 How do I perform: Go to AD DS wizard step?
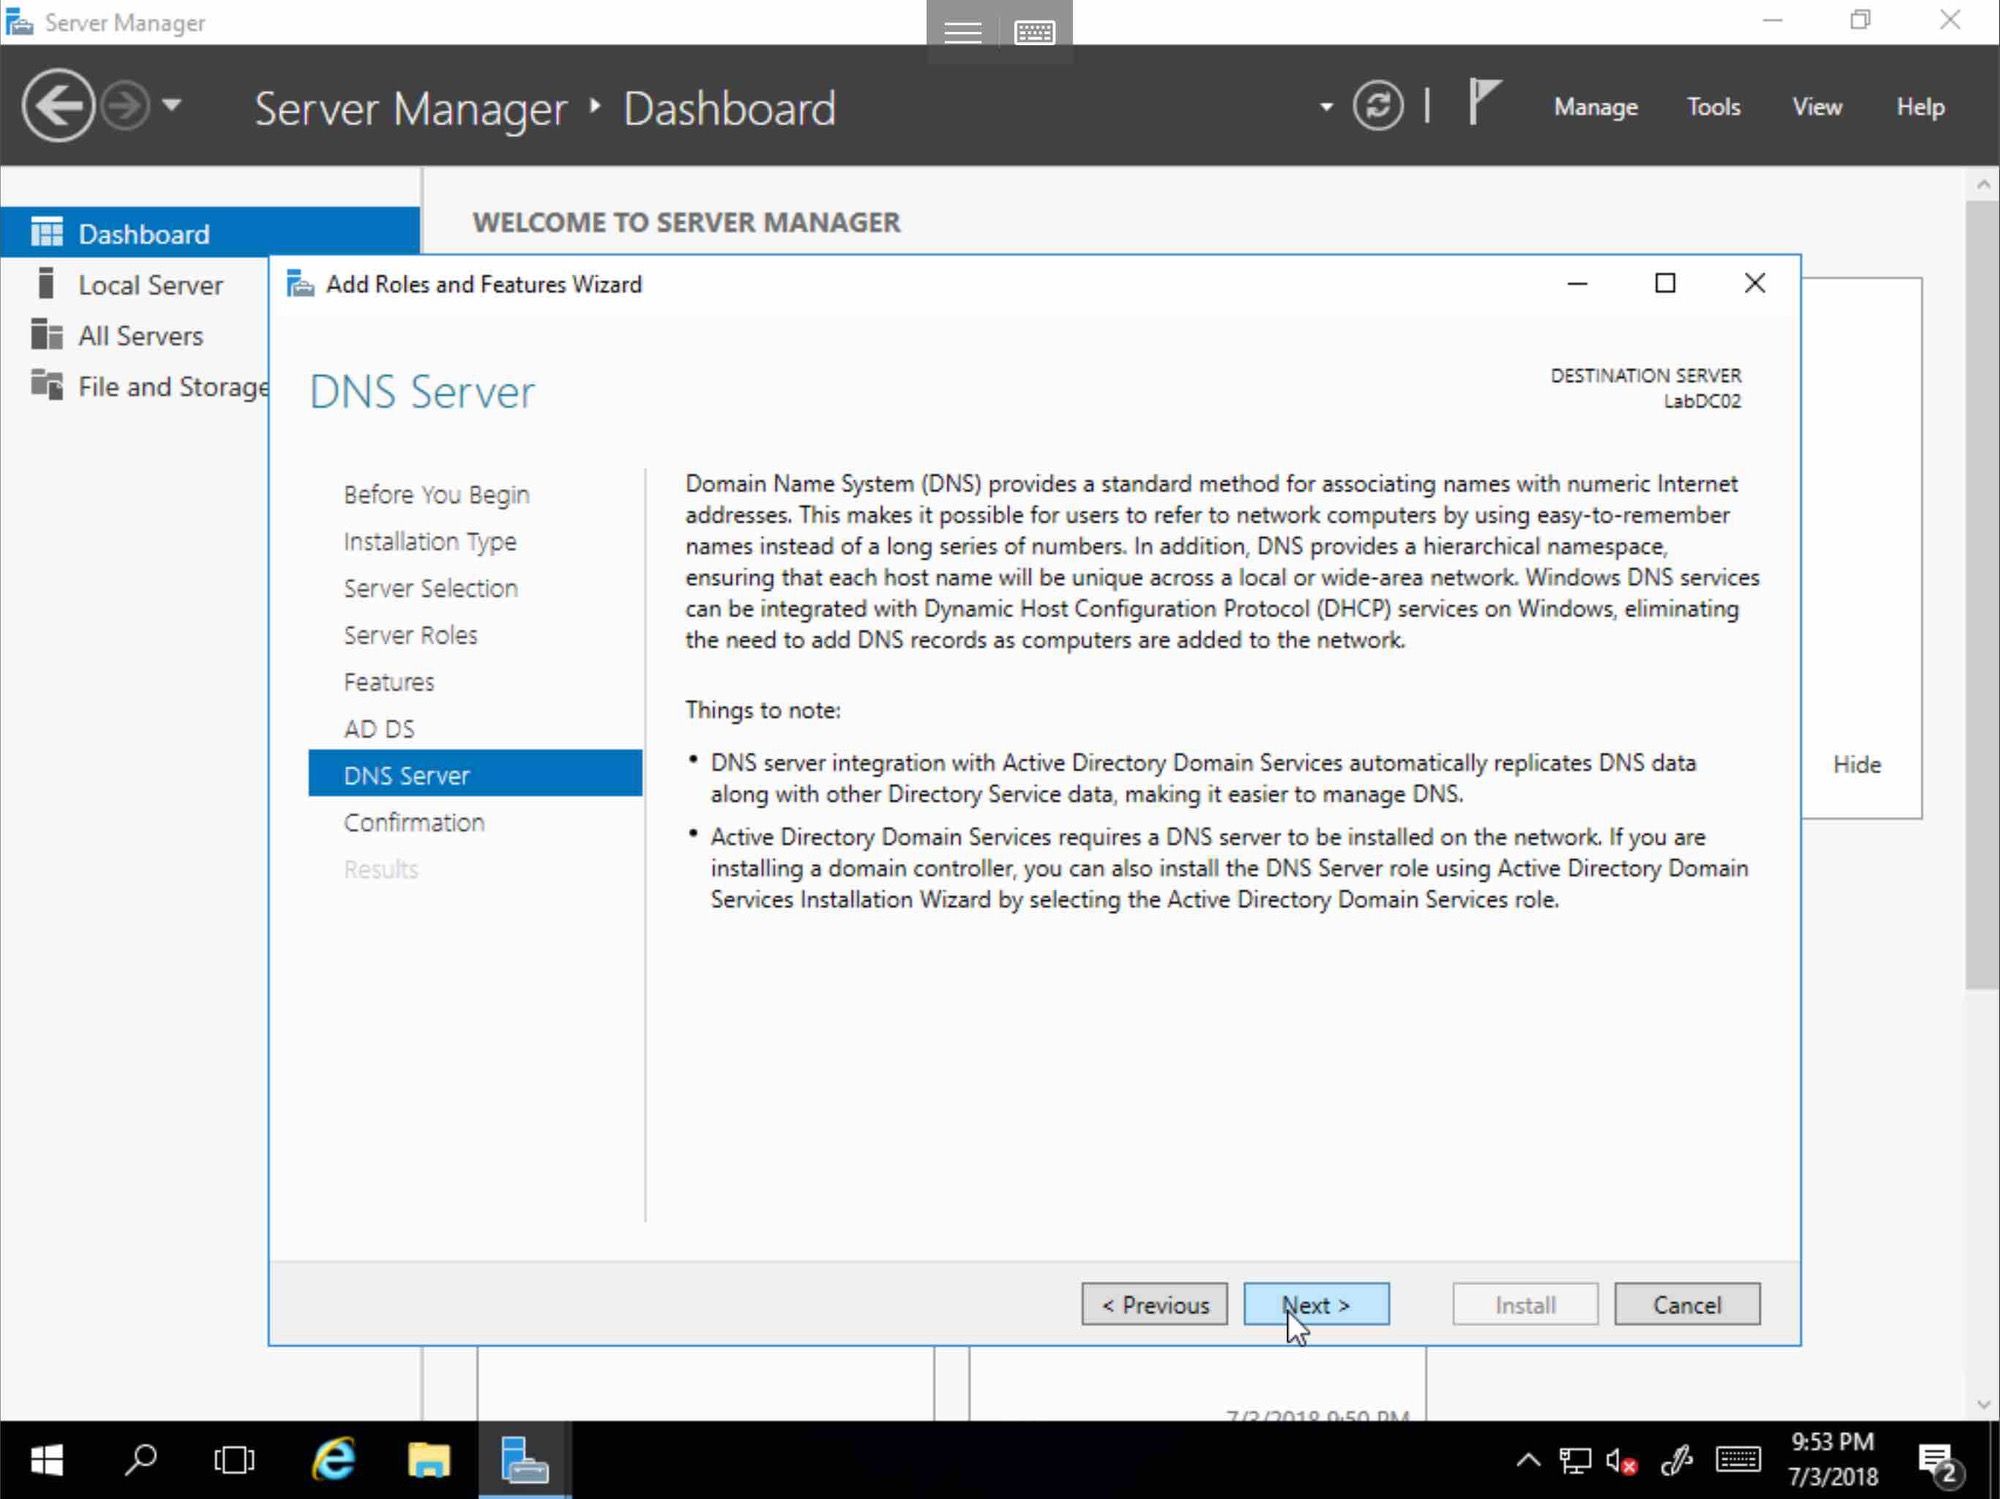(378, 729)
